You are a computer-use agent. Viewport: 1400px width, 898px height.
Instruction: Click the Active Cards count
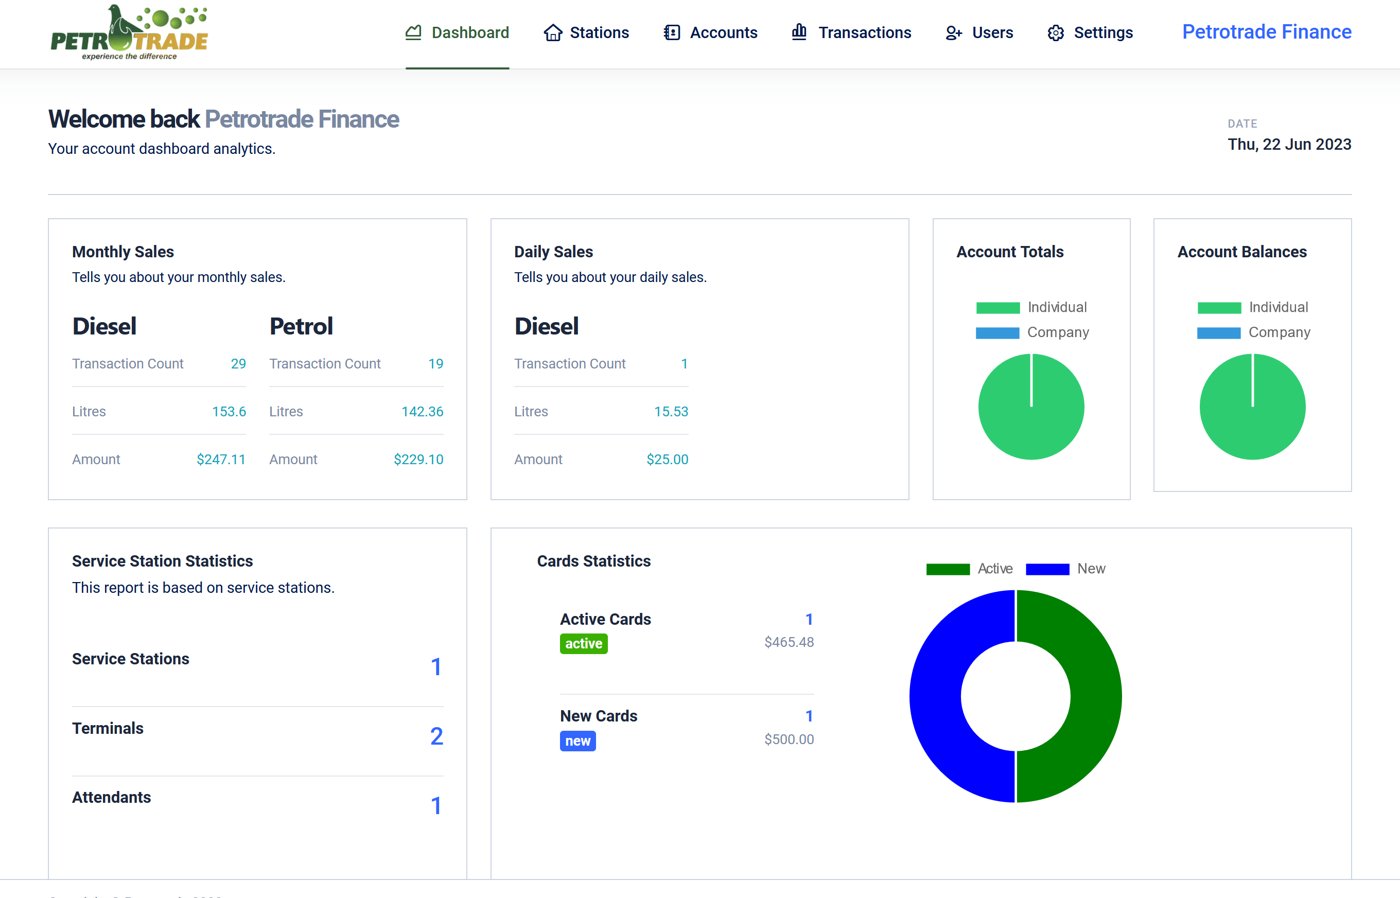tap(809, 619)
